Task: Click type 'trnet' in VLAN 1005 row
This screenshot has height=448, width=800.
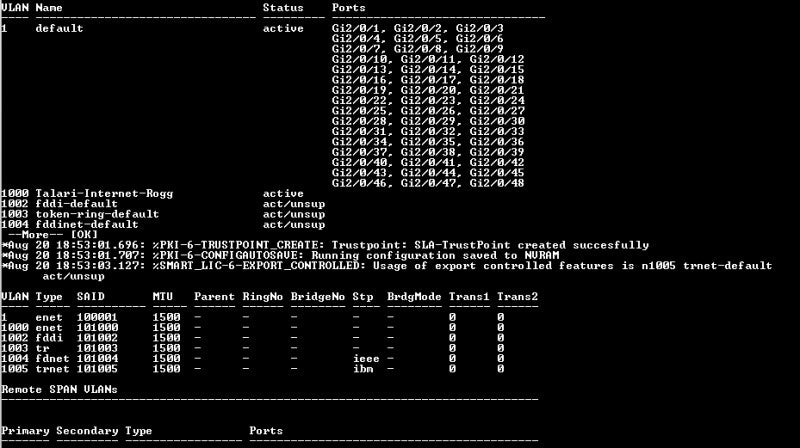Action: (x=53, y=369)
